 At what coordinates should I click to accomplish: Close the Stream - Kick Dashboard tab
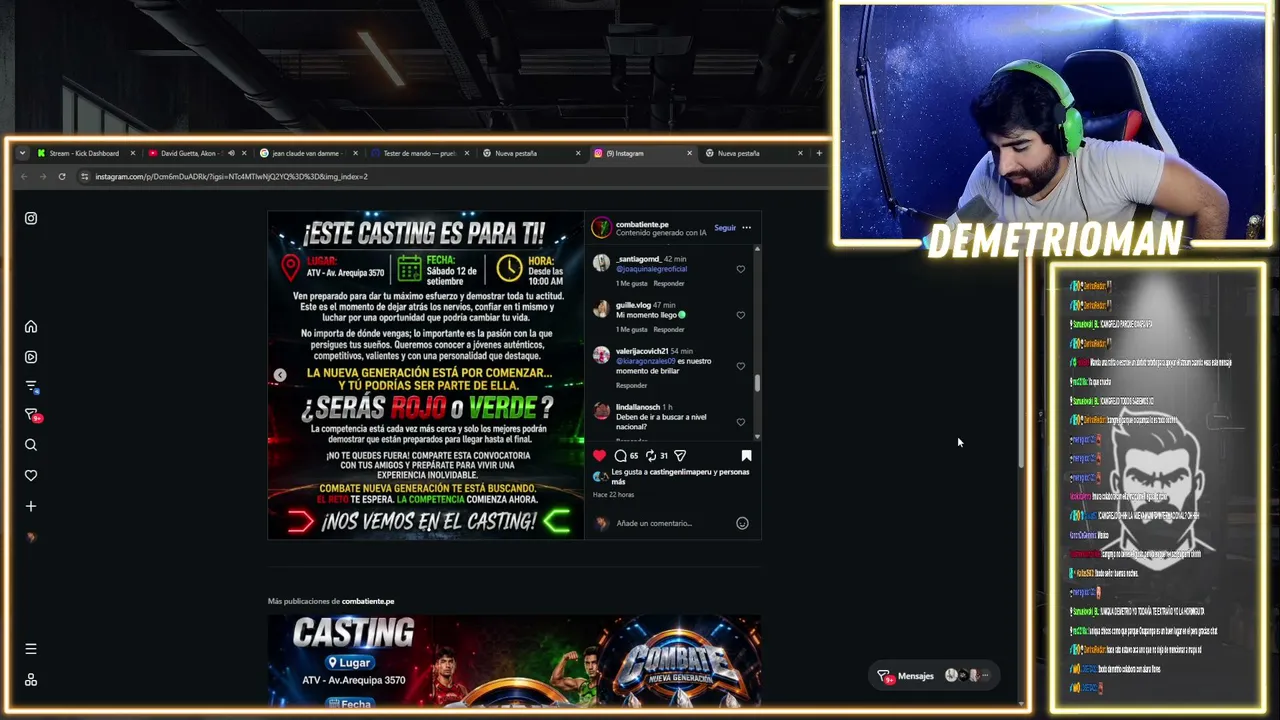(132, 153)
